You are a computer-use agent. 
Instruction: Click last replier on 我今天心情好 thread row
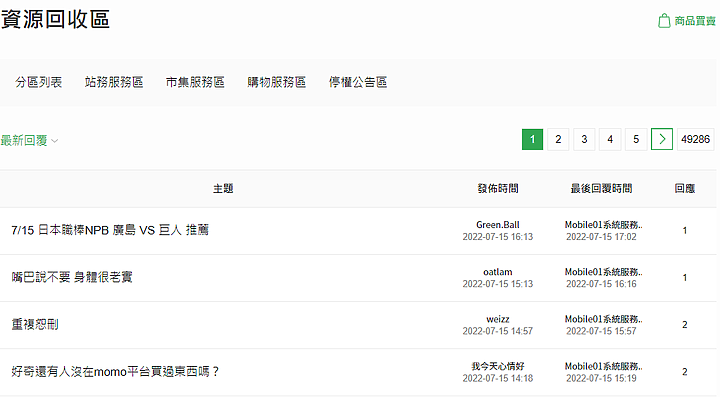coord(603,366)
